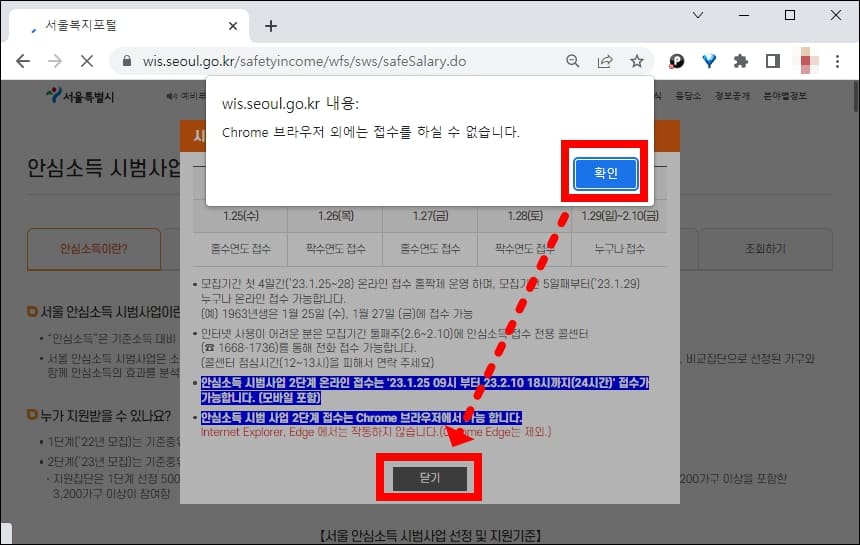Open the Chrome profile avatar
Screen dimensions: 860x545
coord(806,61)
